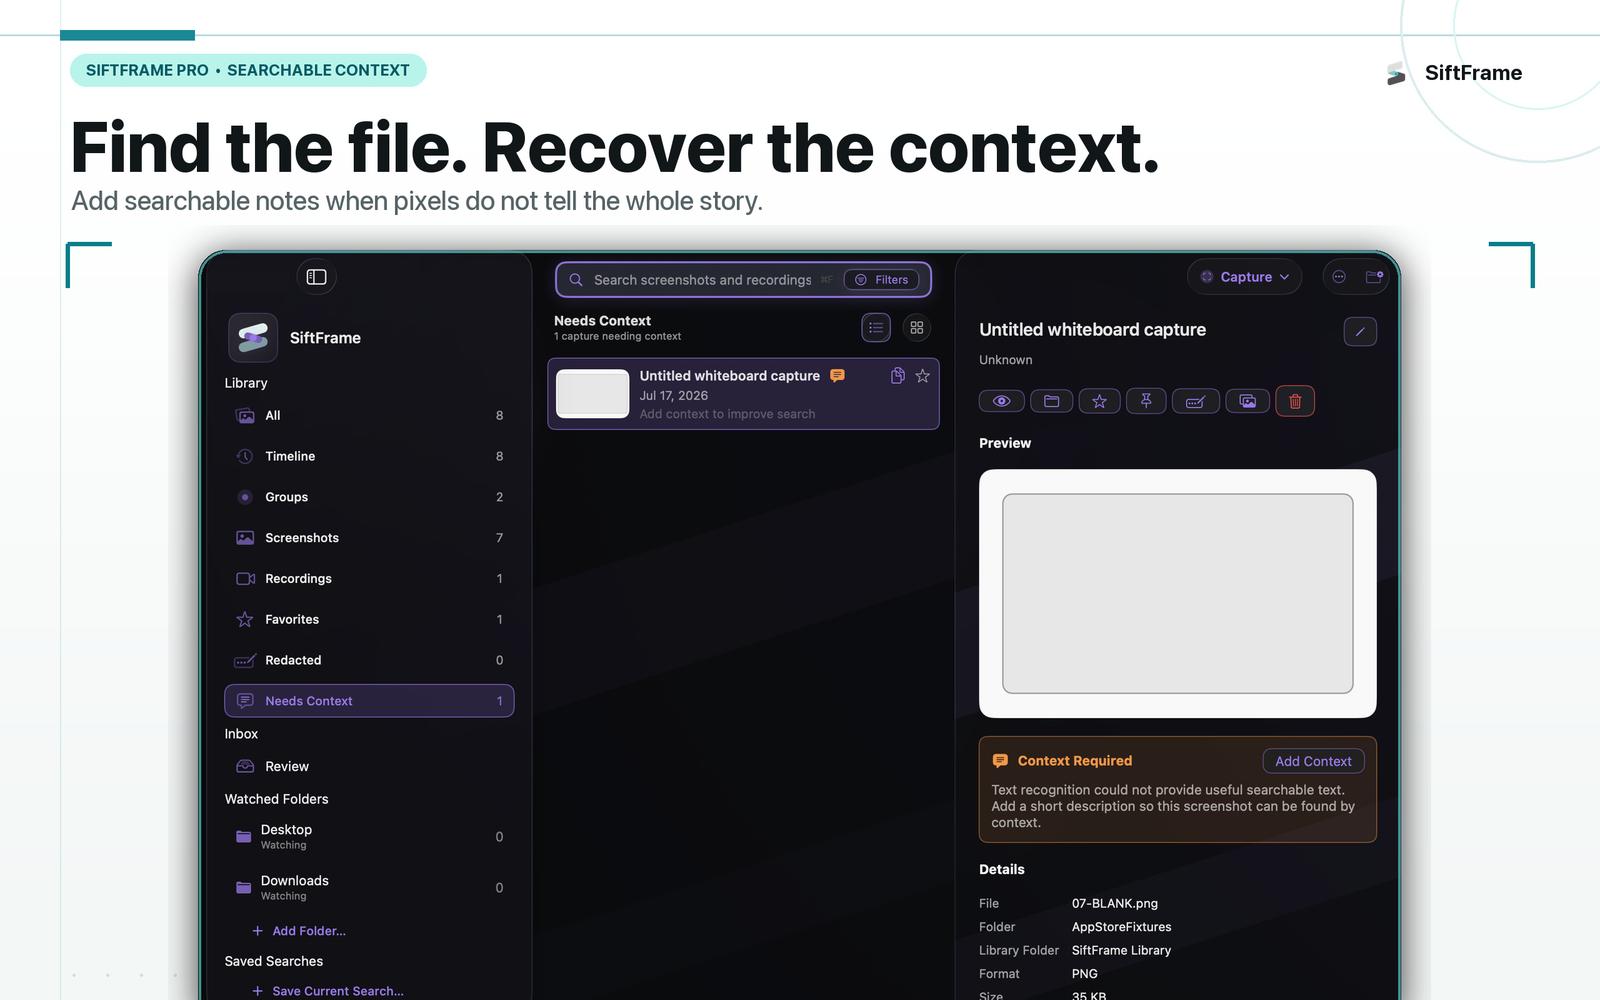The height and width of the screenshot is (1000, 1600).
Task: Open the Timeline library view
Action: click(x=369, y=456)
